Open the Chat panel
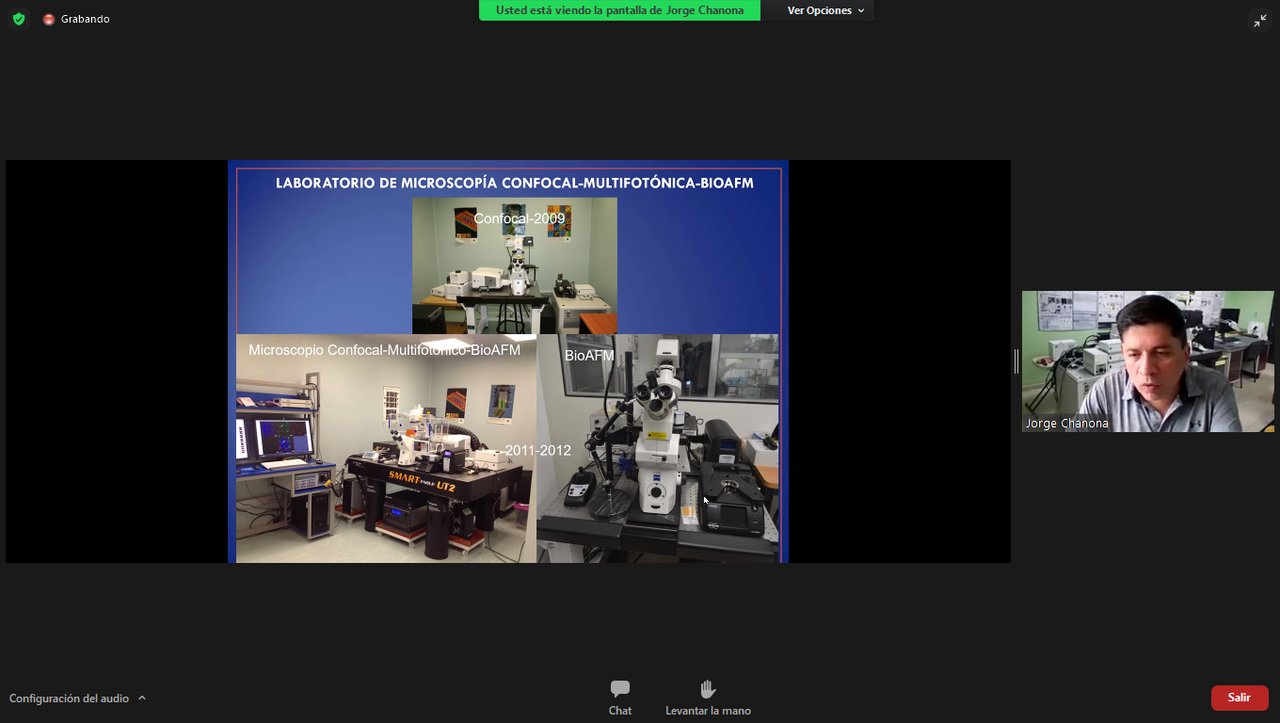The height and width of the screenshot is (723, 1280). click(x=620, y=697)
